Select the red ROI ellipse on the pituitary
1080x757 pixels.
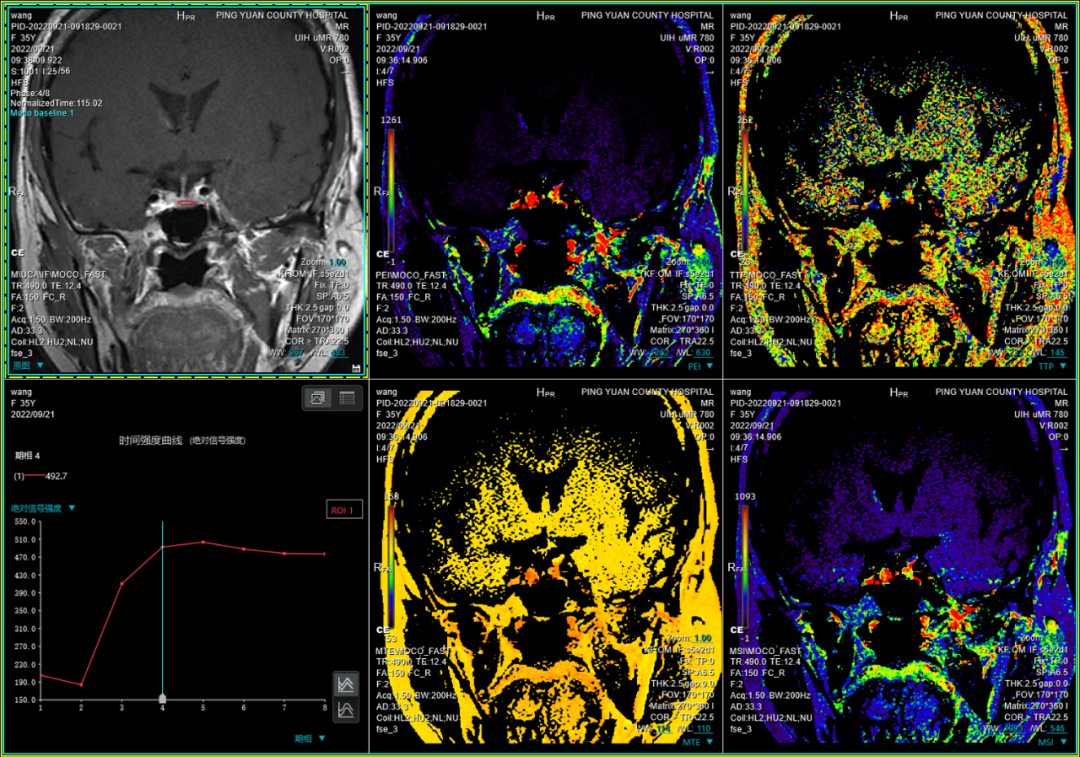(187, 203)
